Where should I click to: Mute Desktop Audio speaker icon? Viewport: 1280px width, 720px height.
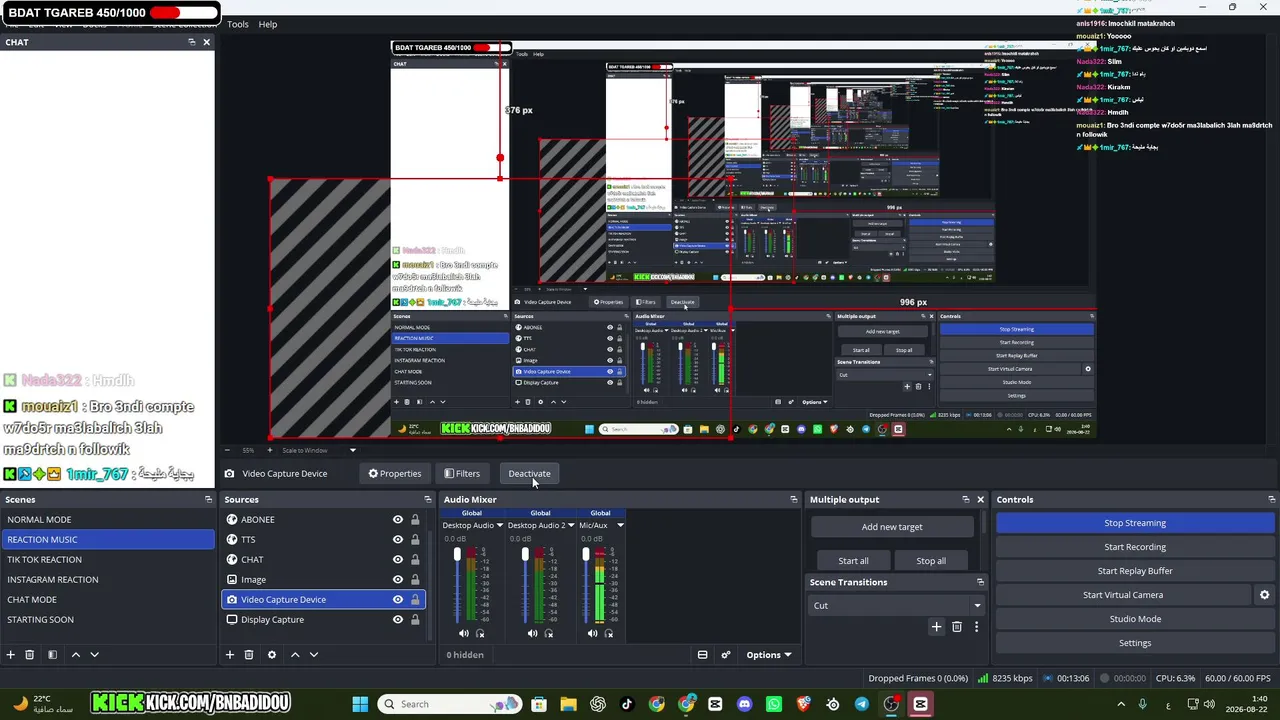point(463,633)
